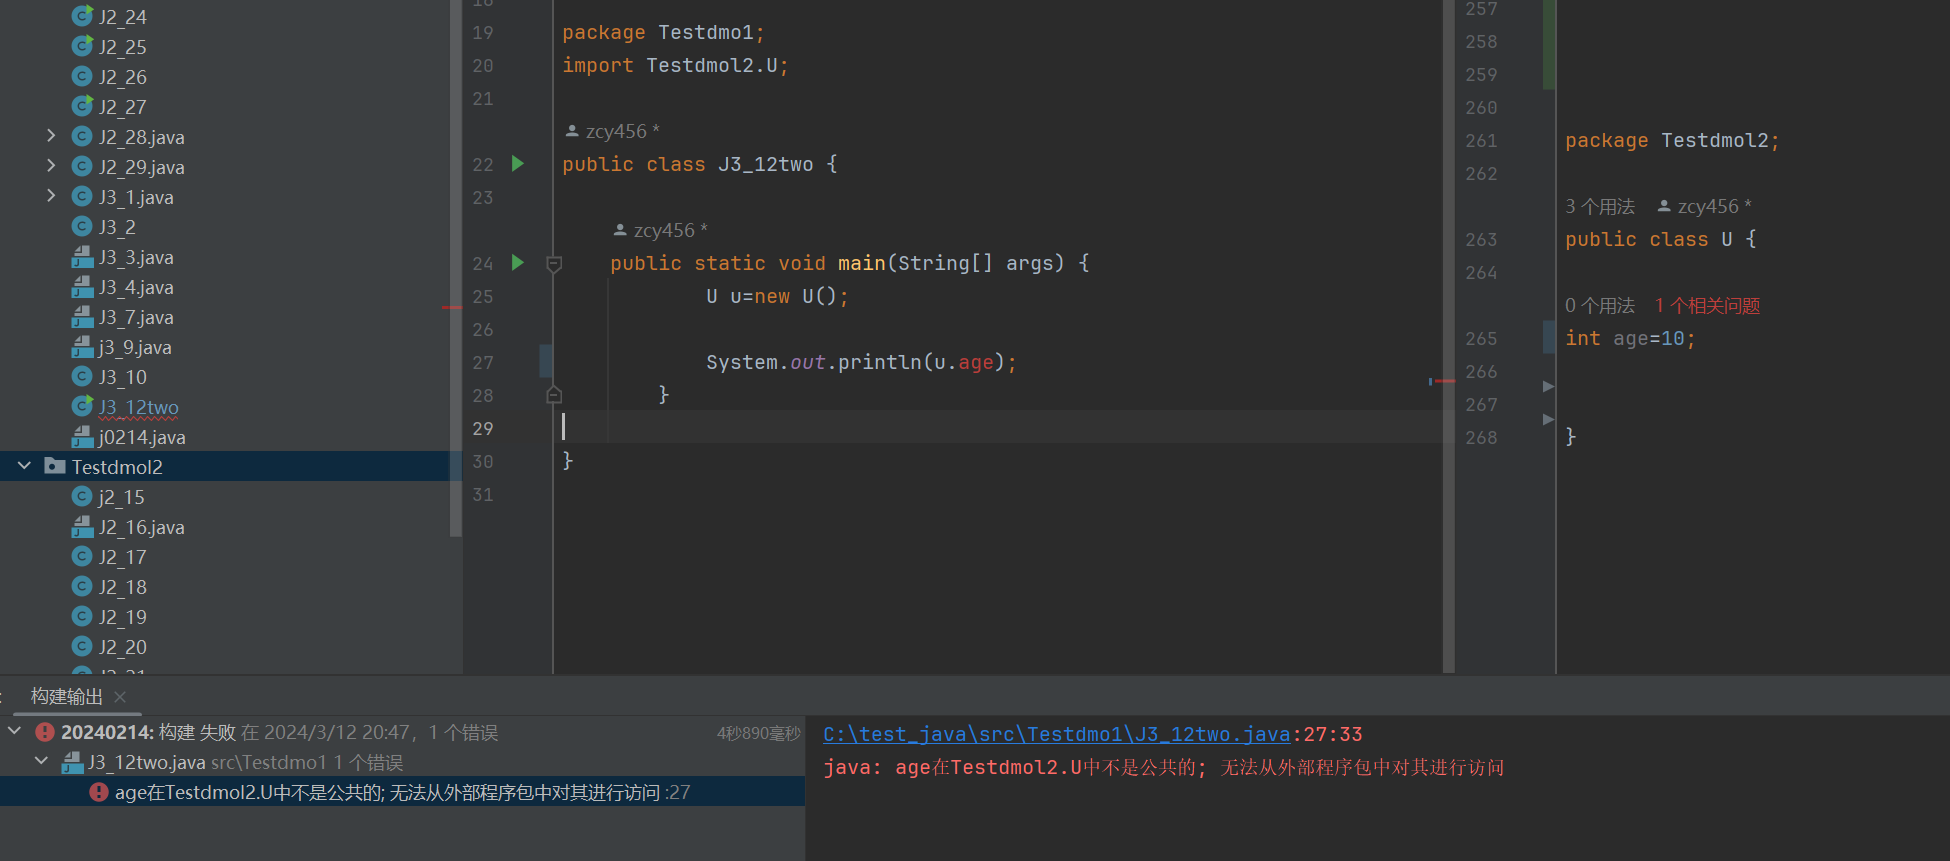Expand the J2_29.java tree node
Image resolution: width=1950 pixels, height=861 pixels.
point(51,165)
